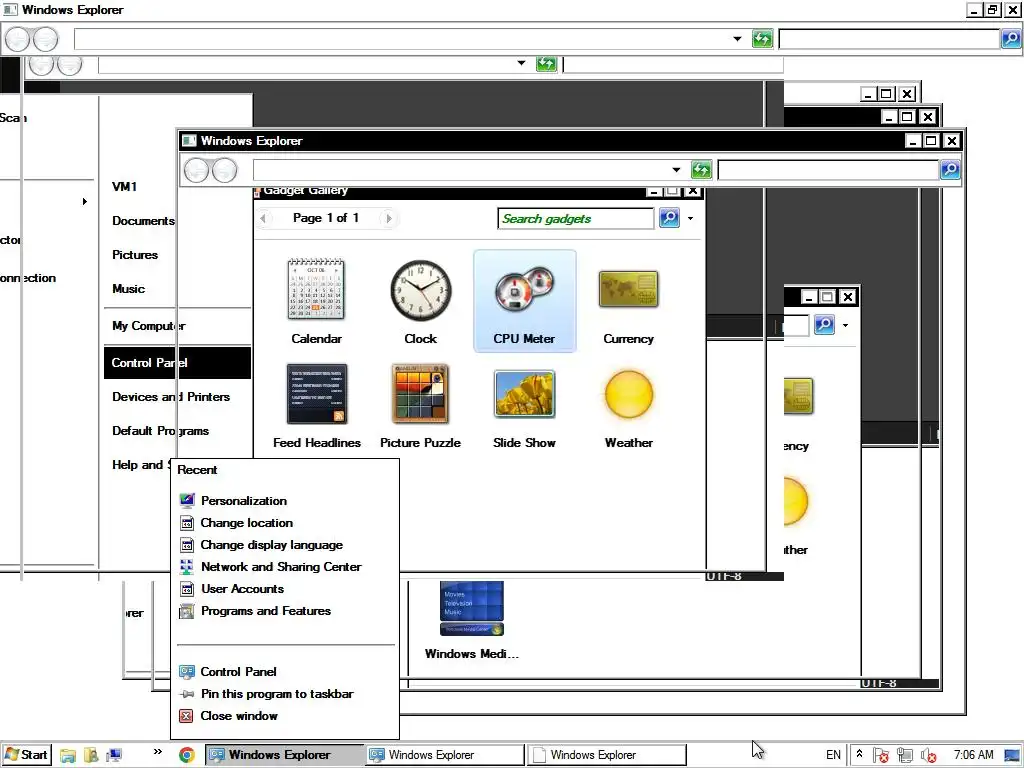Click the EN language indicator in the taskbar
Screen dimensions: 1024x768
(x=833, y=755)
